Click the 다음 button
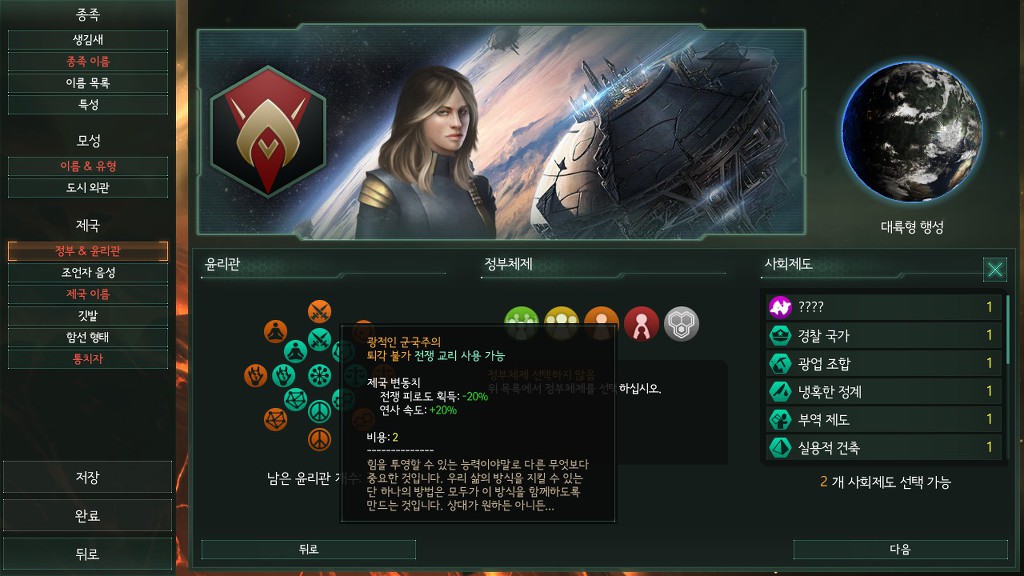The image size is (1024, 576). pos(900,549)
